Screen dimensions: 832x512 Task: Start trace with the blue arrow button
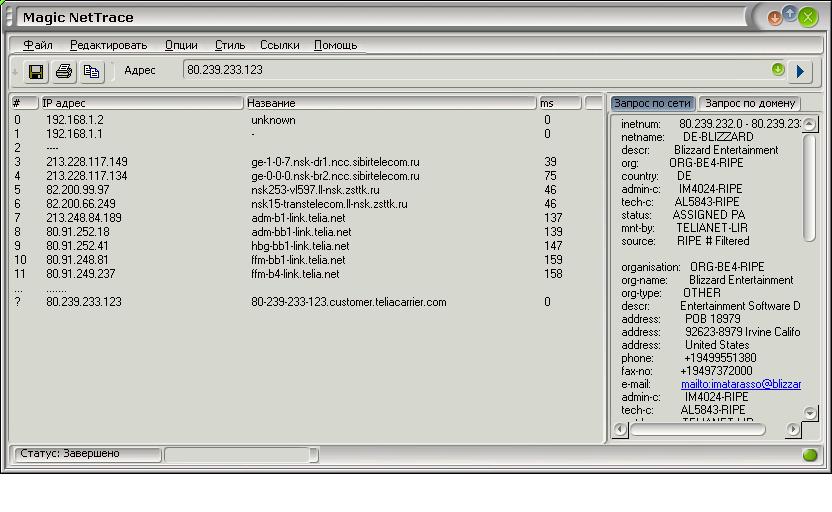(800, 71)
